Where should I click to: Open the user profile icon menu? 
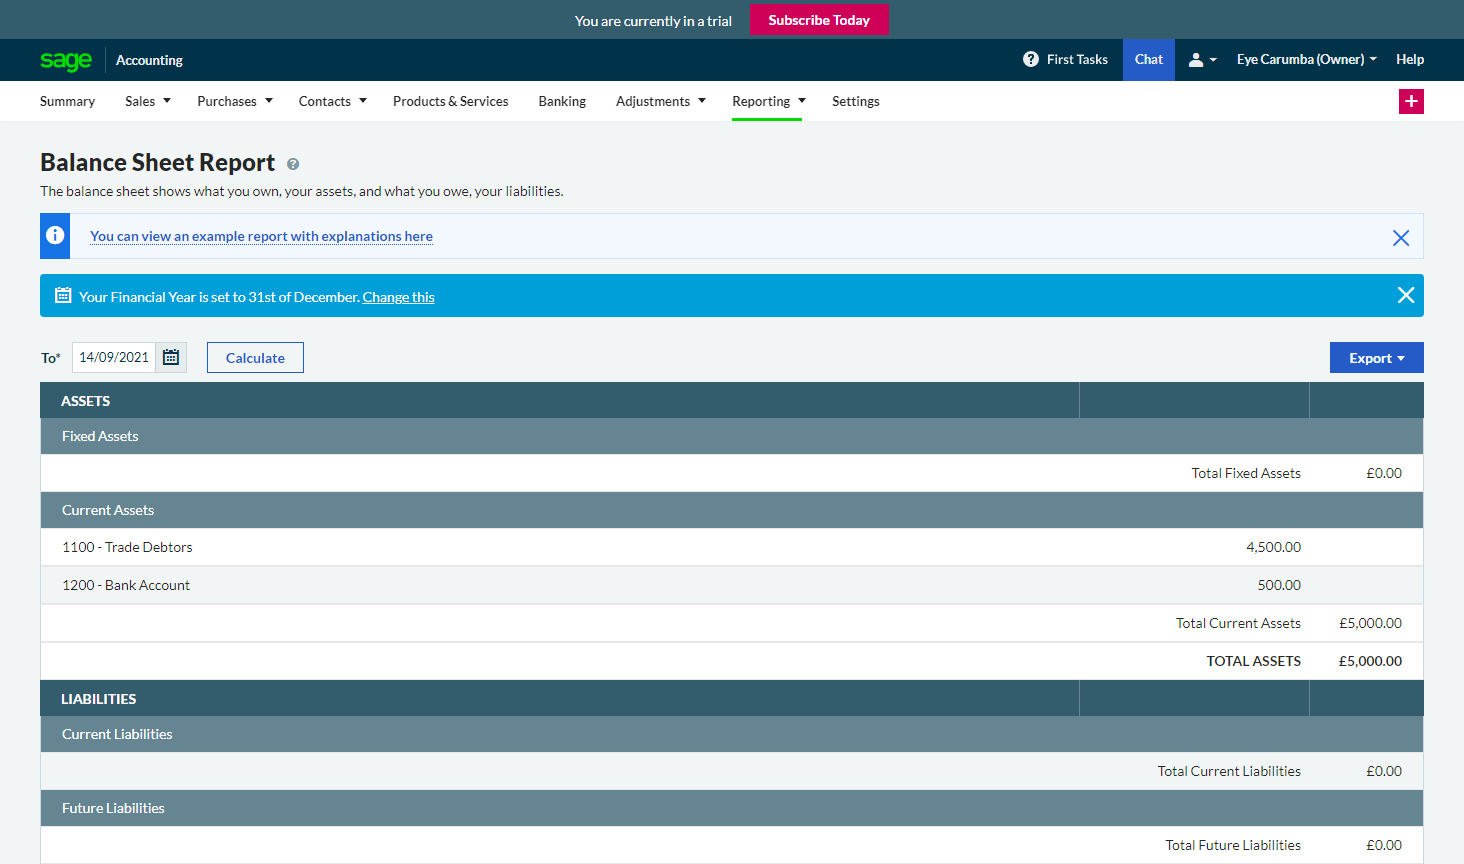coord(1202,60)
